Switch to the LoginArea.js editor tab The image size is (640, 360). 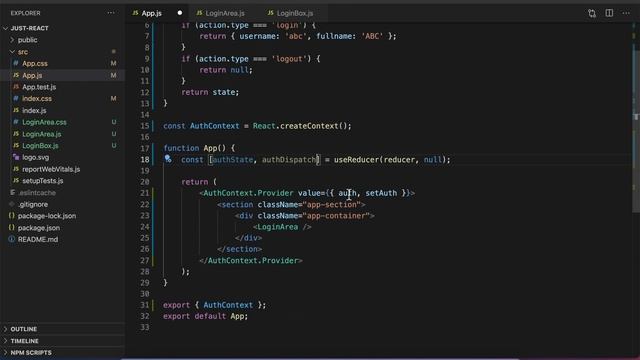click(x=225, y=13)
